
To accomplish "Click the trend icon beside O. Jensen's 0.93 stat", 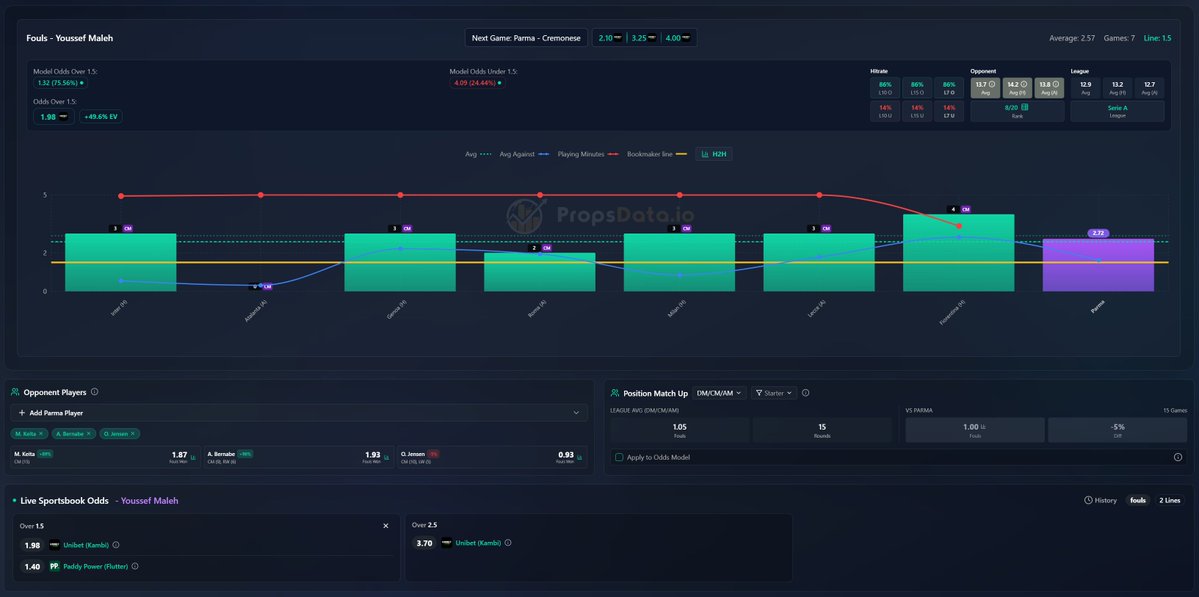I will pos(580,457).
